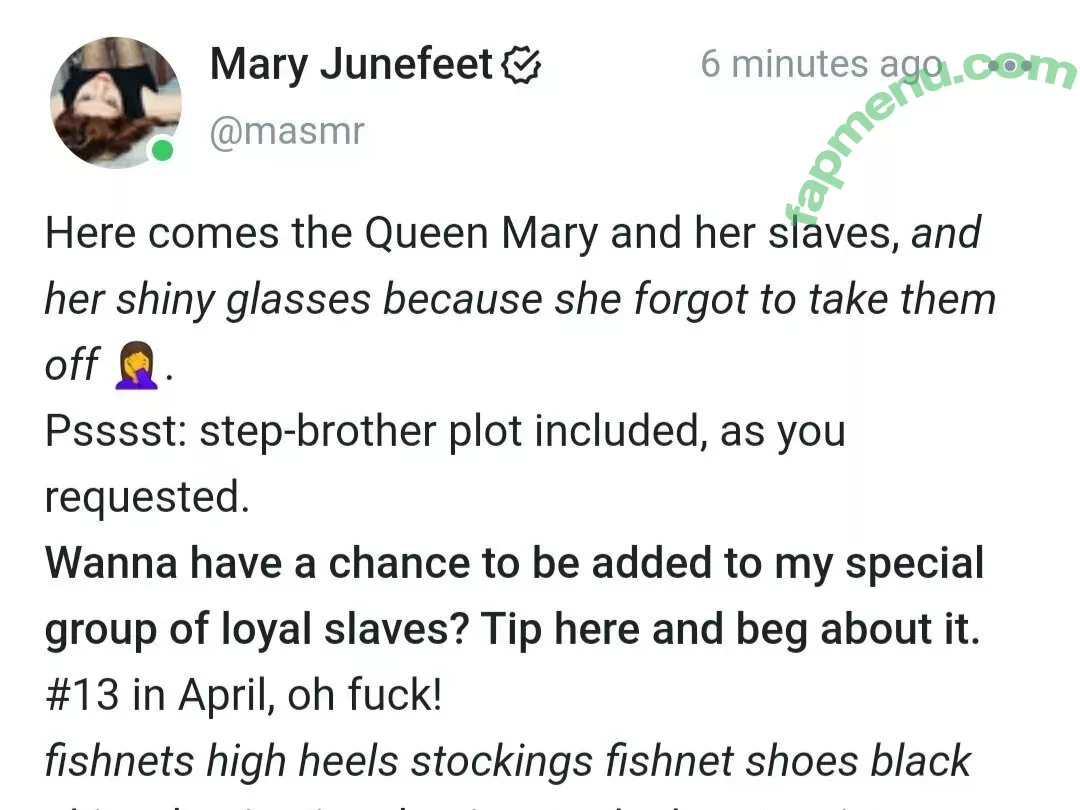Select the 'fishnets' tag word
The height and width of the screenshot is (810, 1080).
point(120,760)
